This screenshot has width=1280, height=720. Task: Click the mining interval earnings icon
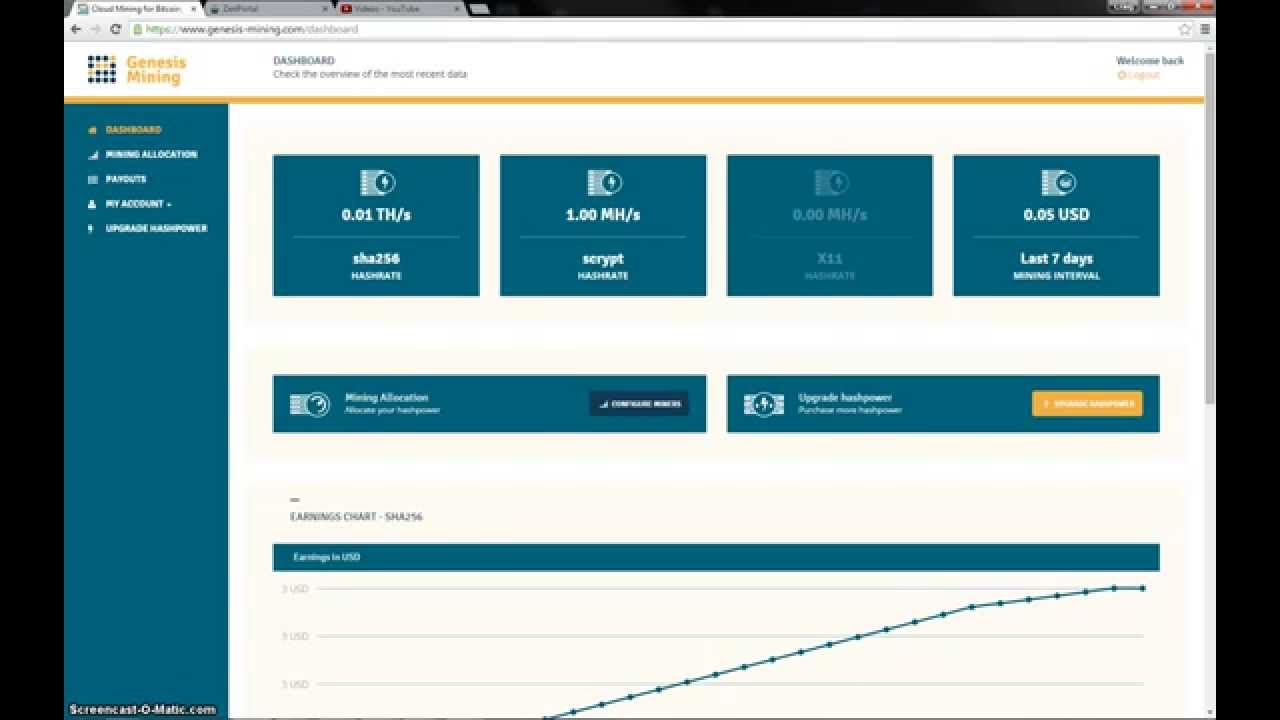coord(1057,182)
